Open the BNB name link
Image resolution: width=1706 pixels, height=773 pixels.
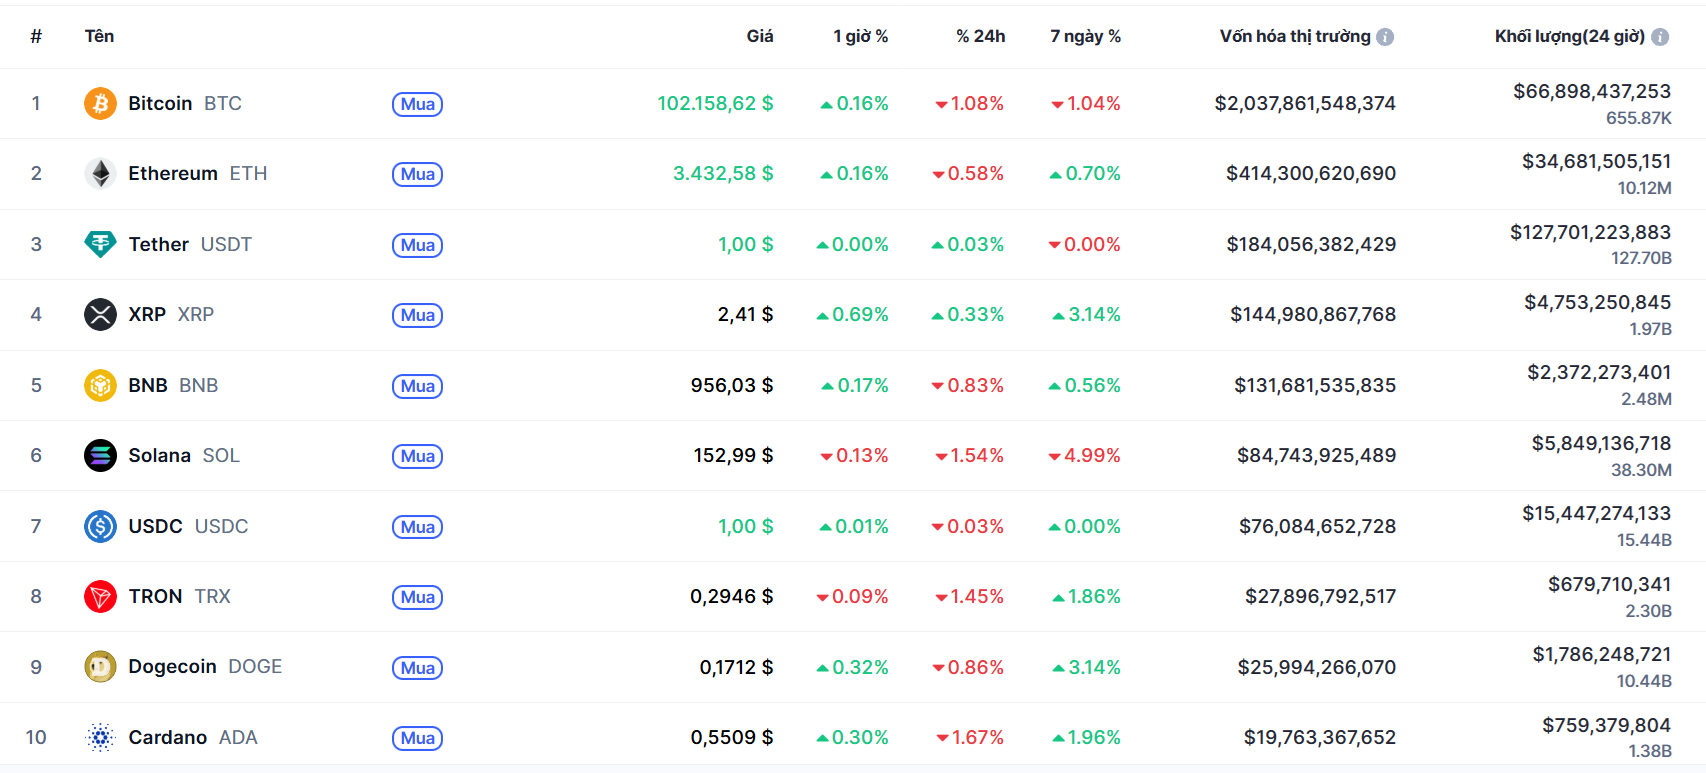click(x=173, y=385)
